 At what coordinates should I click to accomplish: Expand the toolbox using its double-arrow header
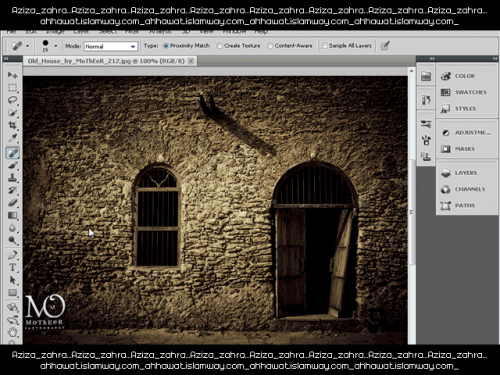click(6, 59)
